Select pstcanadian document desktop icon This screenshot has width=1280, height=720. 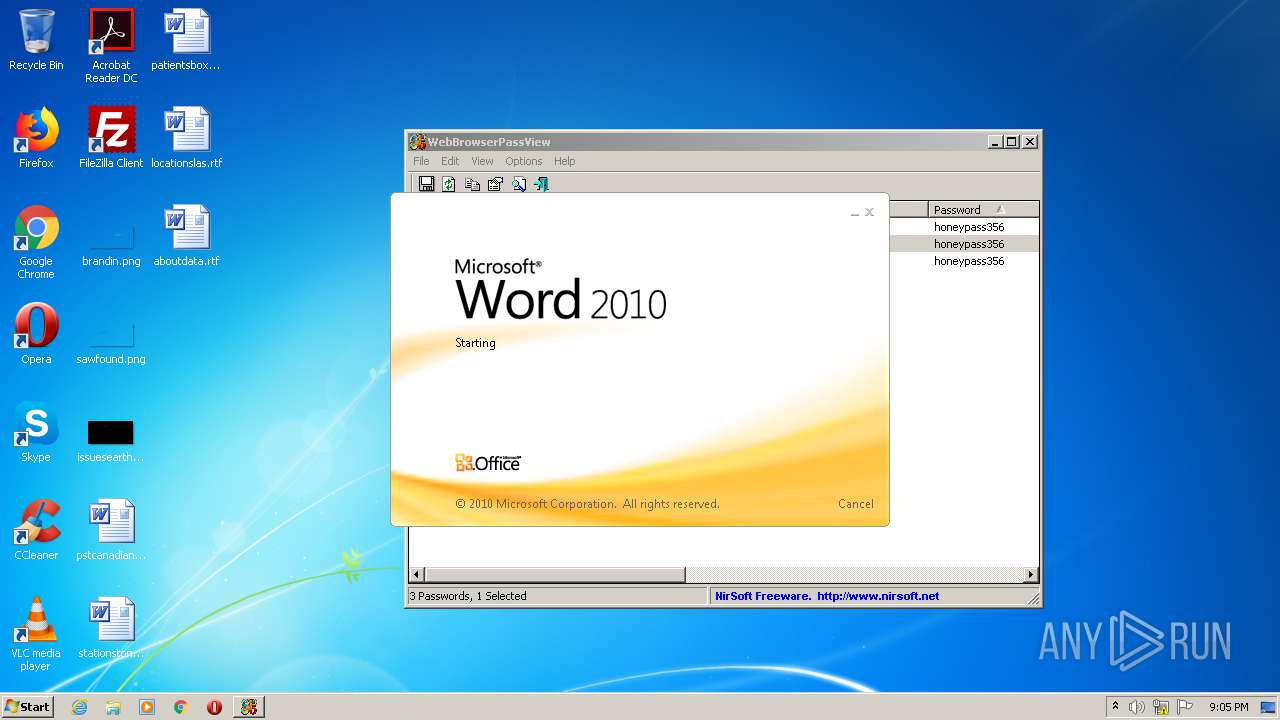[x=111, y=530]
